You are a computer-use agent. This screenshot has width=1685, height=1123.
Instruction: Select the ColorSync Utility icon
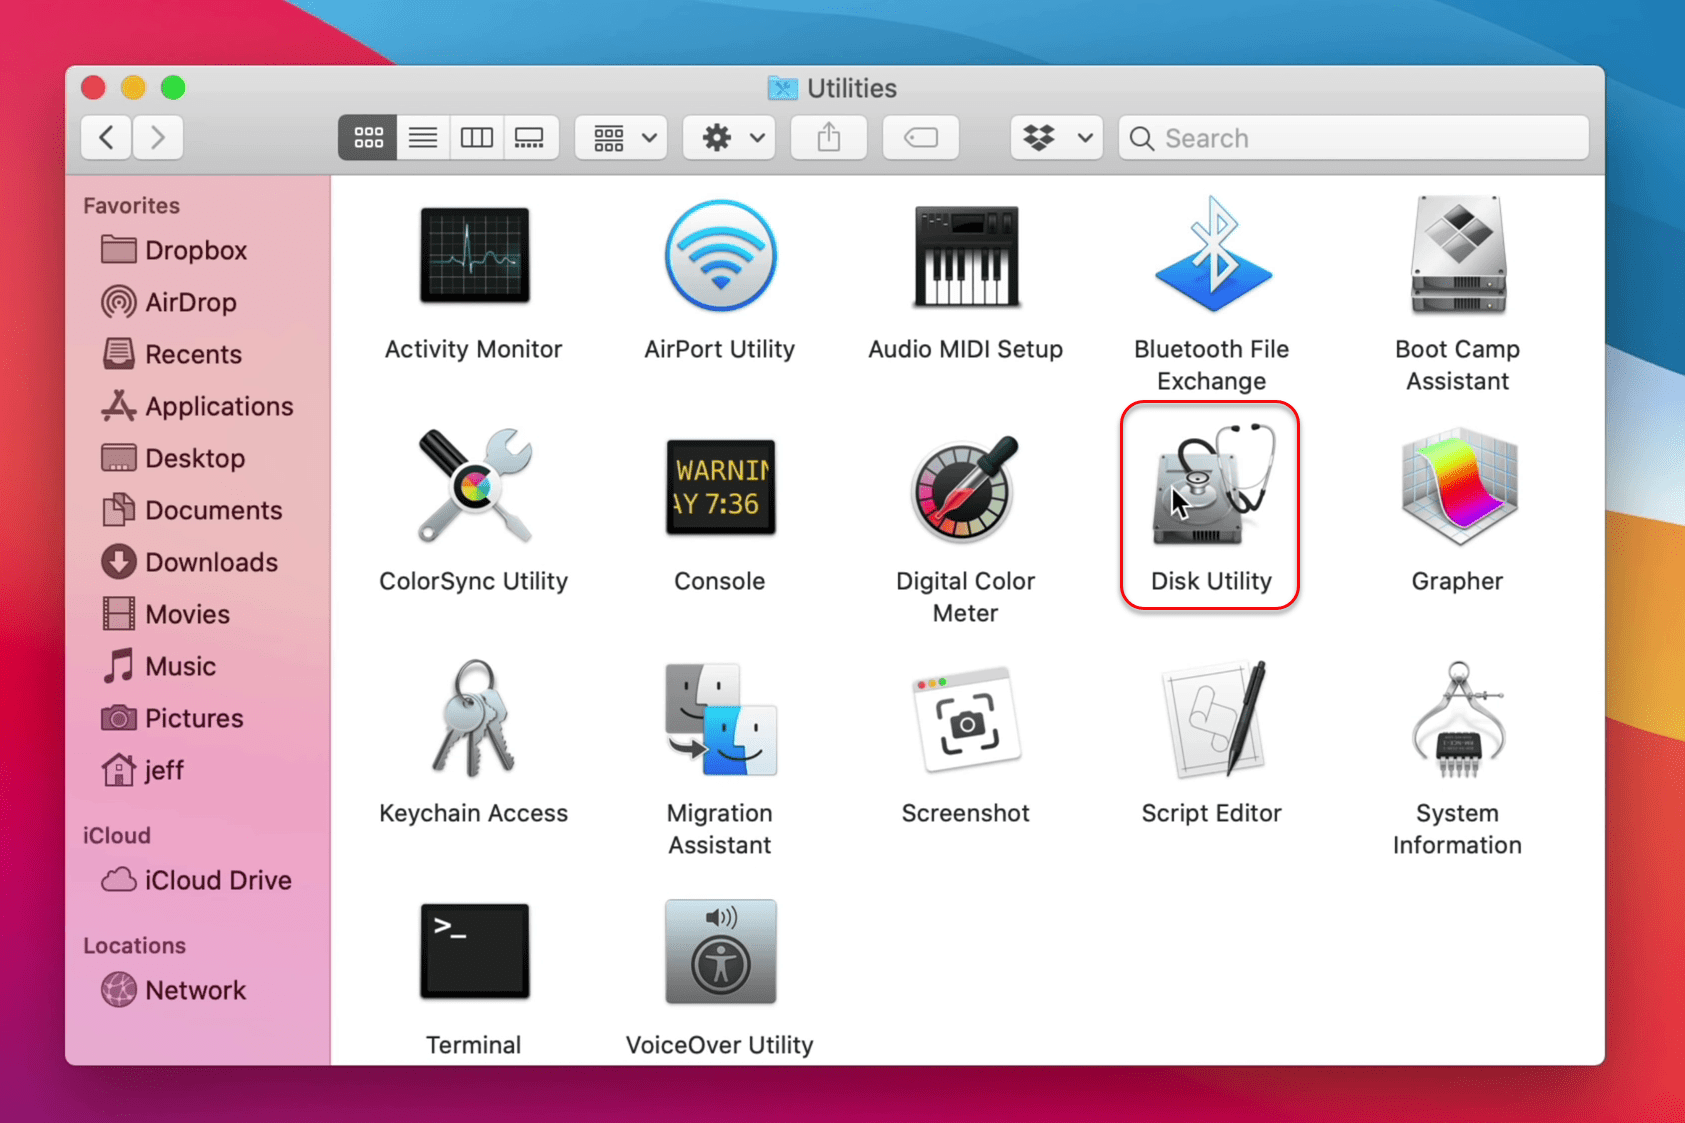pos(474,487)
